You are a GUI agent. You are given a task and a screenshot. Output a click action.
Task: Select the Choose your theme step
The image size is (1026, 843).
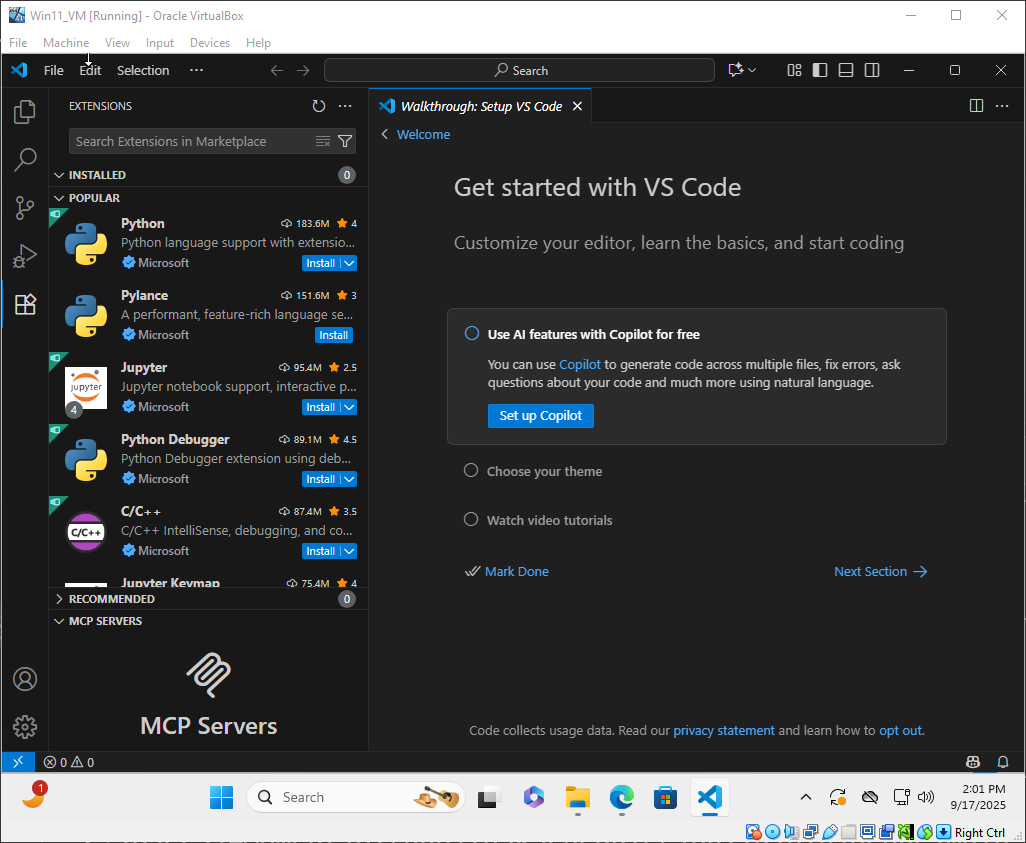tap(544, 471)
